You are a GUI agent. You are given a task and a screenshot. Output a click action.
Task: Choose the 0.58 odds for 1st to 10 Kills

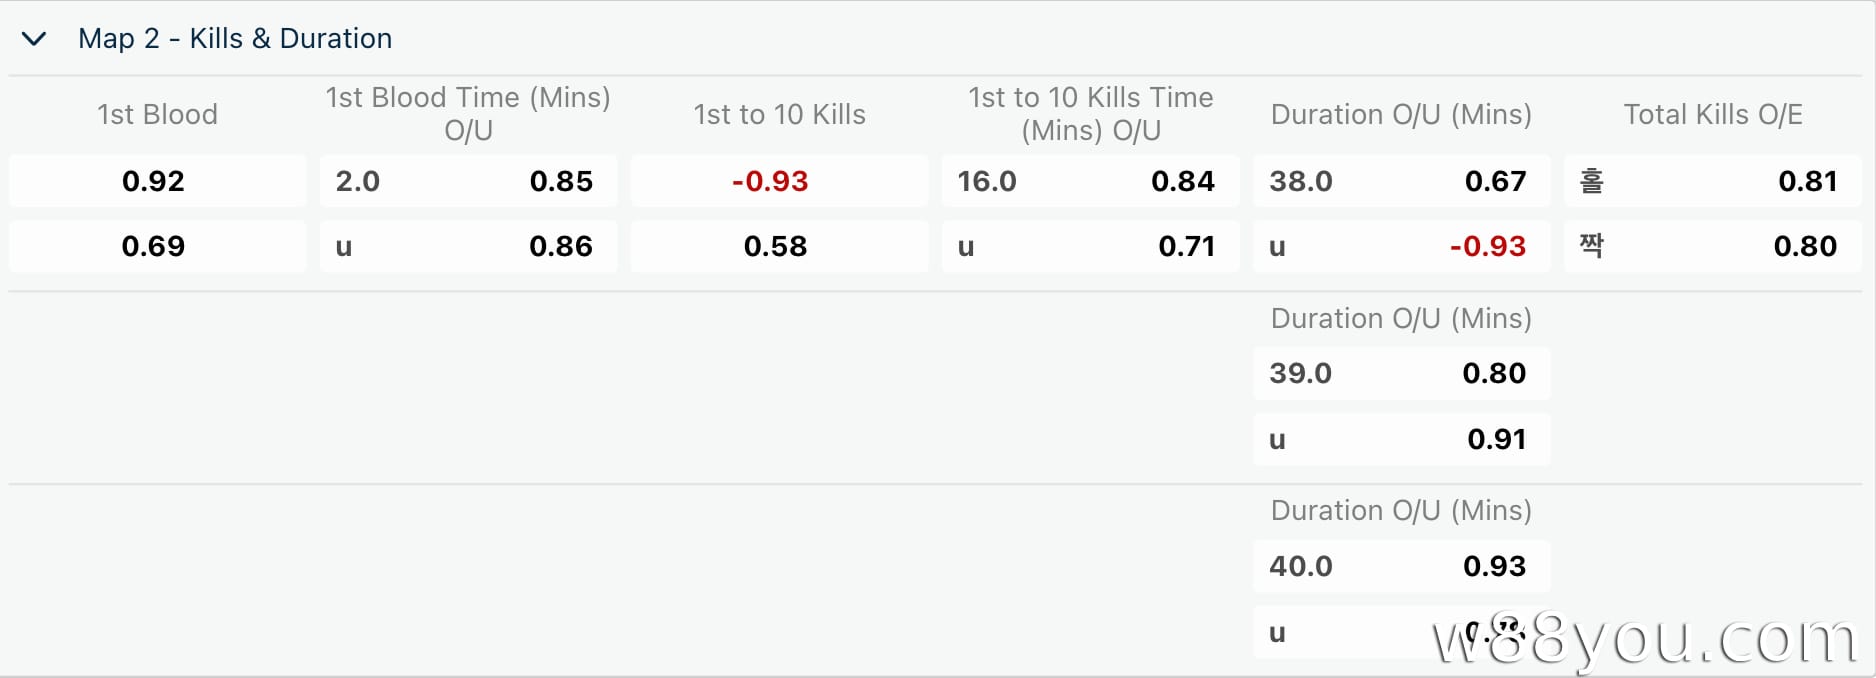pyautogui.click(x=779, y=246)
